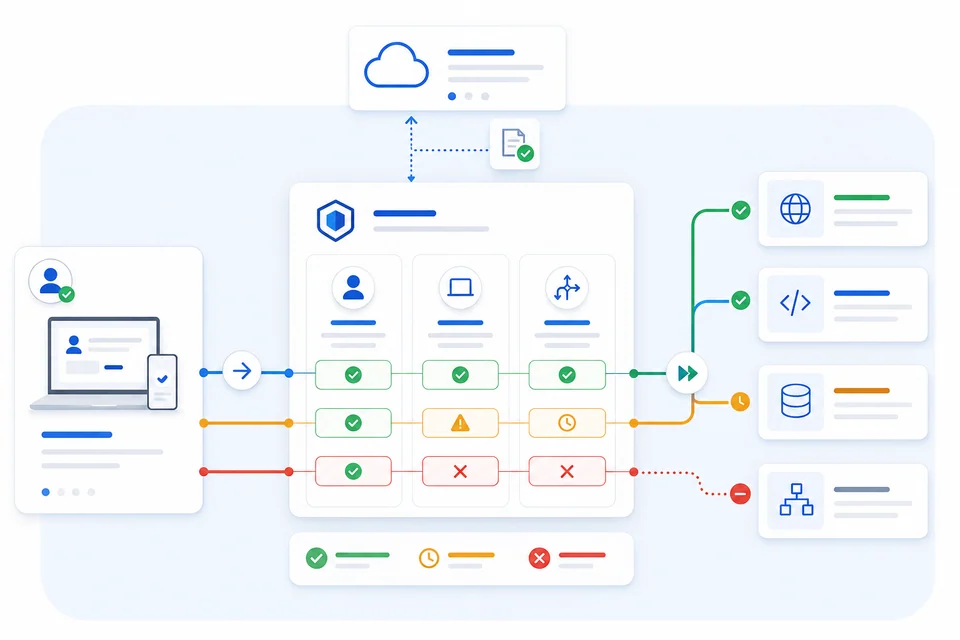This screenshot has width=960, height=640.
Task: Click the red minus circle icon
Action: [x=740, y=494]
